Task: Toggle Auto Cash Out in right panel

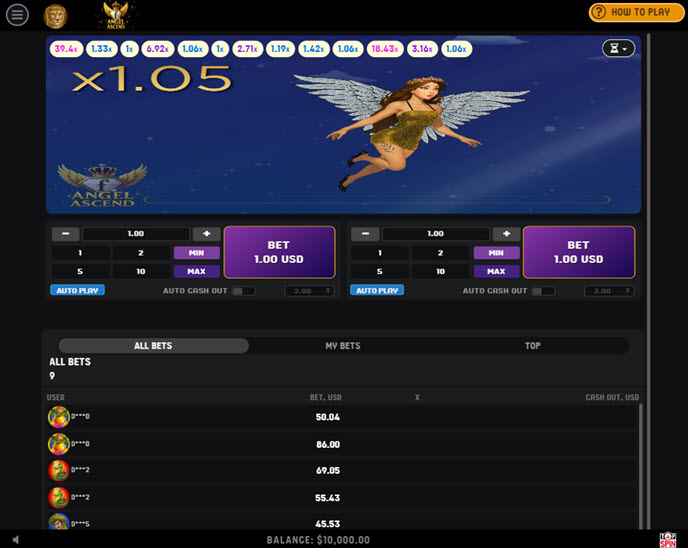Action: pyautogui.click(x=543, y=291)
